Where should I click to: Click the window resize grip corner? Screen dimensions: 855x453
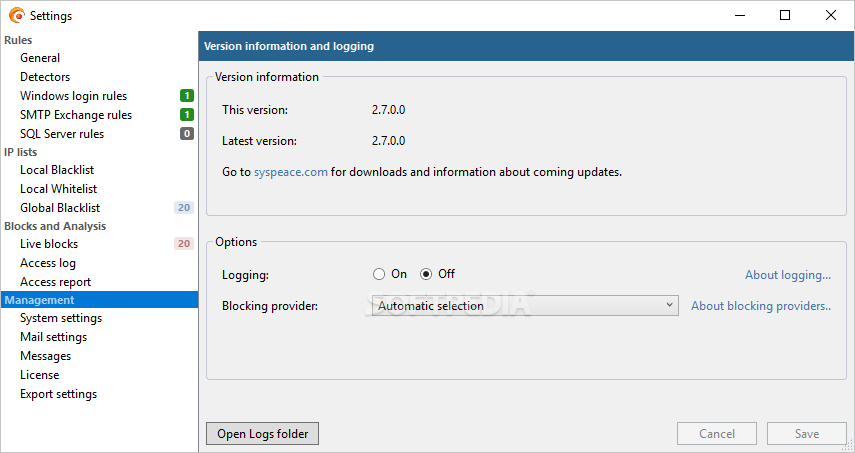848,446
